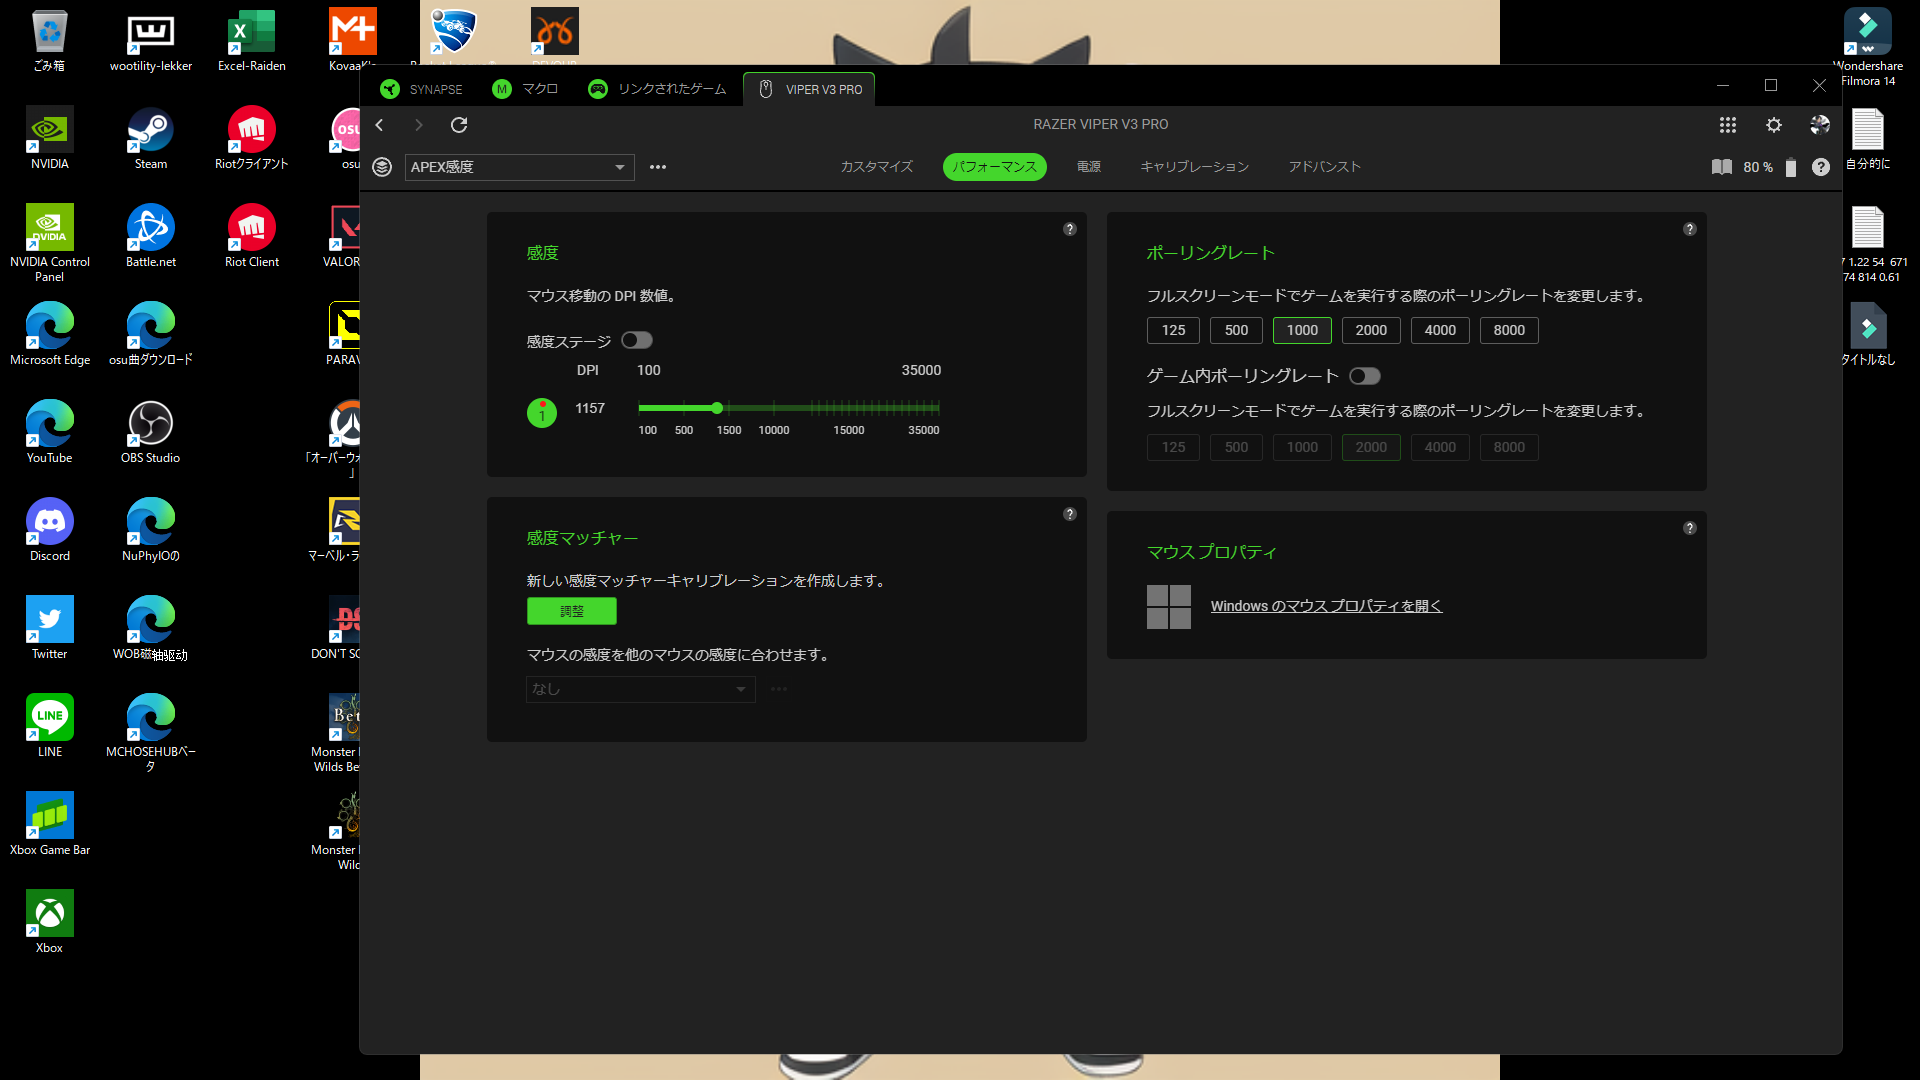Expand the なし sensitivity matcher dropdown
1920x1080 pixels.
point(640,689)
